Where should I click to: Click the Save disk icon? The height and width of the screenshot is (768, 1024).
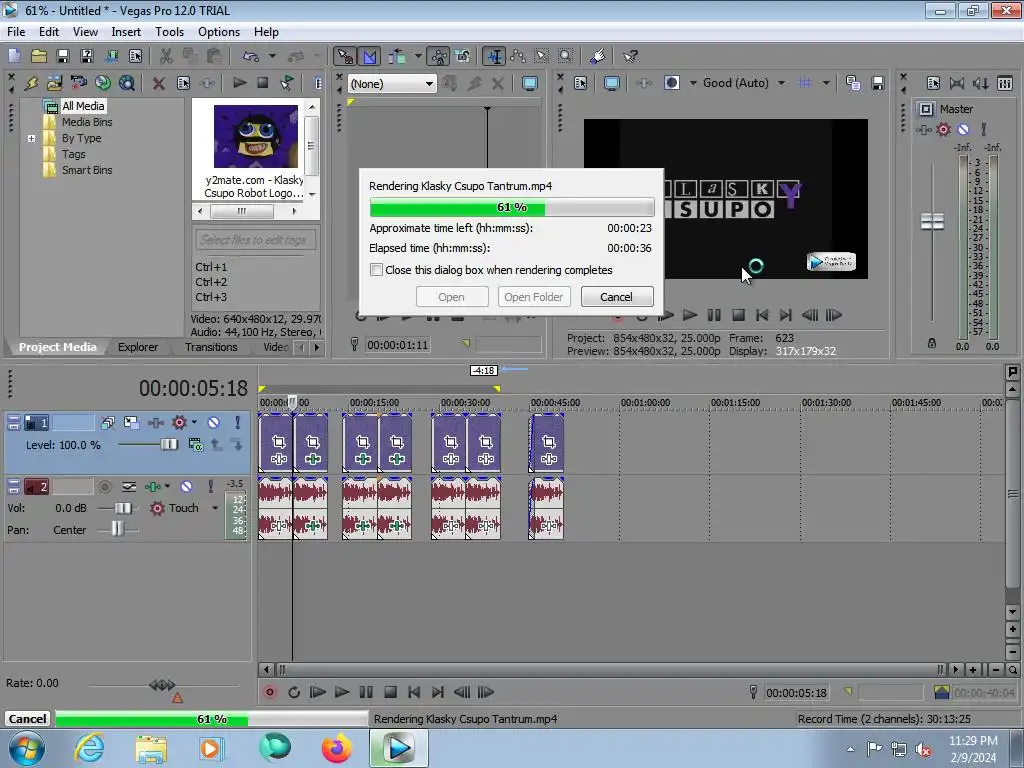[x=63, y=56]
